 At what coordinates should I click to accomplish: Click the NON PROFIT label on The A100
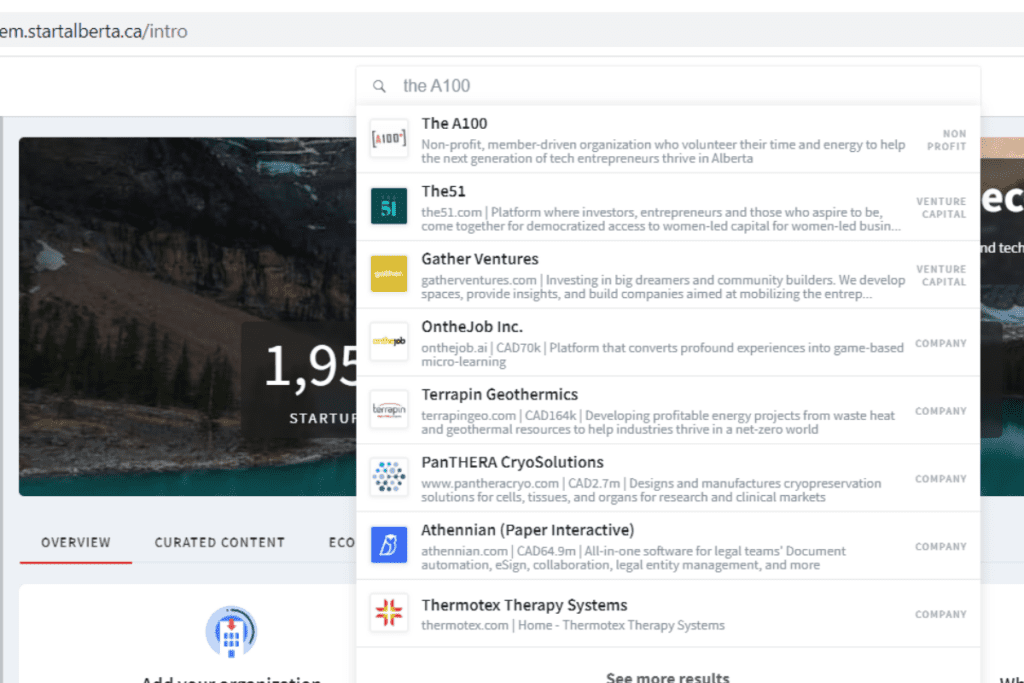point(946,140)
